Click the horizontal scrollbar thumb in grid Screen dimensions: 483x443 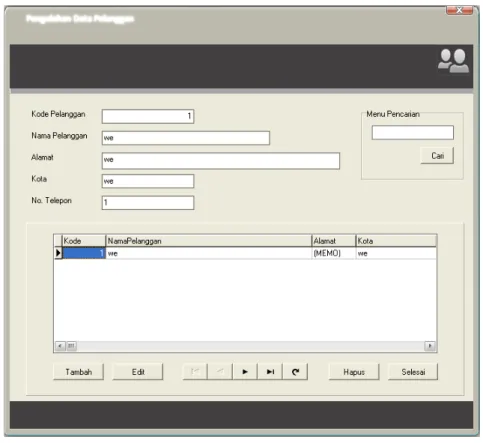click(x=71, y=346)
